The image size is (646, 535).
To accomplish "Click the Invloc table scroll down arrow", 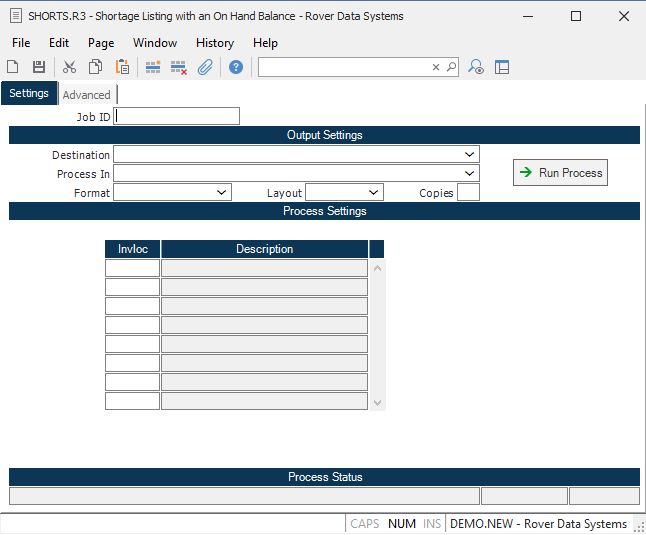I will 377,402.
